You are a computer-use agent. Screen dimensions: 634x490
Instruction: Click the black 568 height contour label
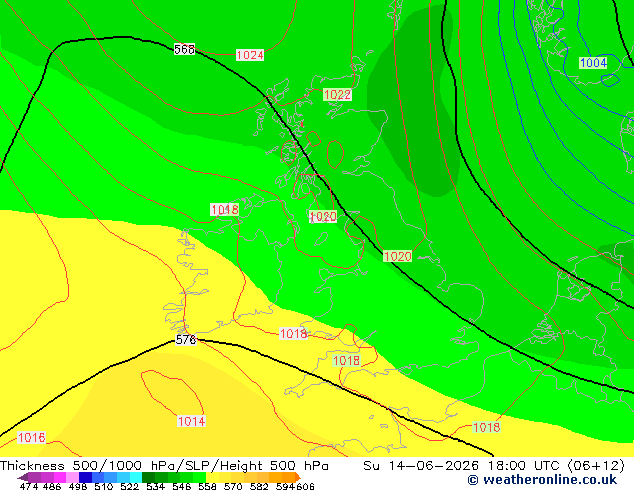click(x=184, y=49)
